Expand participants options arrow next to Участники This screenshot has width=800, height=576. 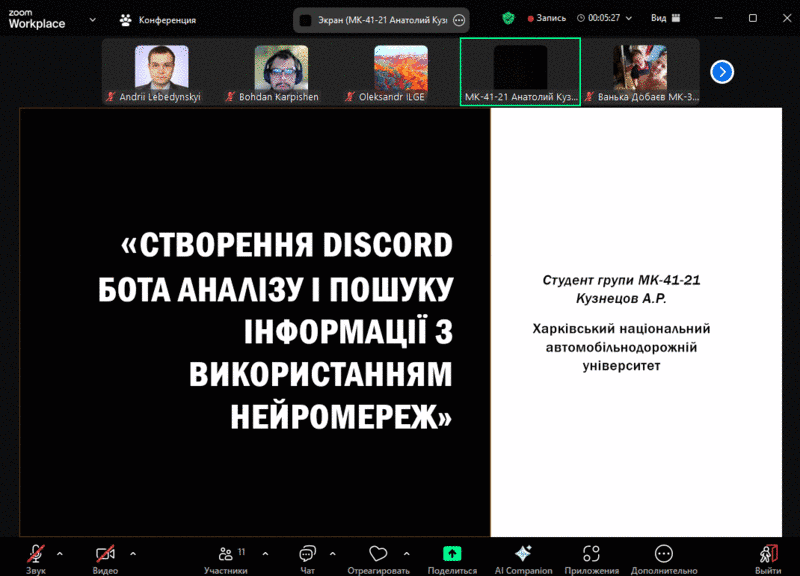click(265, 554)
